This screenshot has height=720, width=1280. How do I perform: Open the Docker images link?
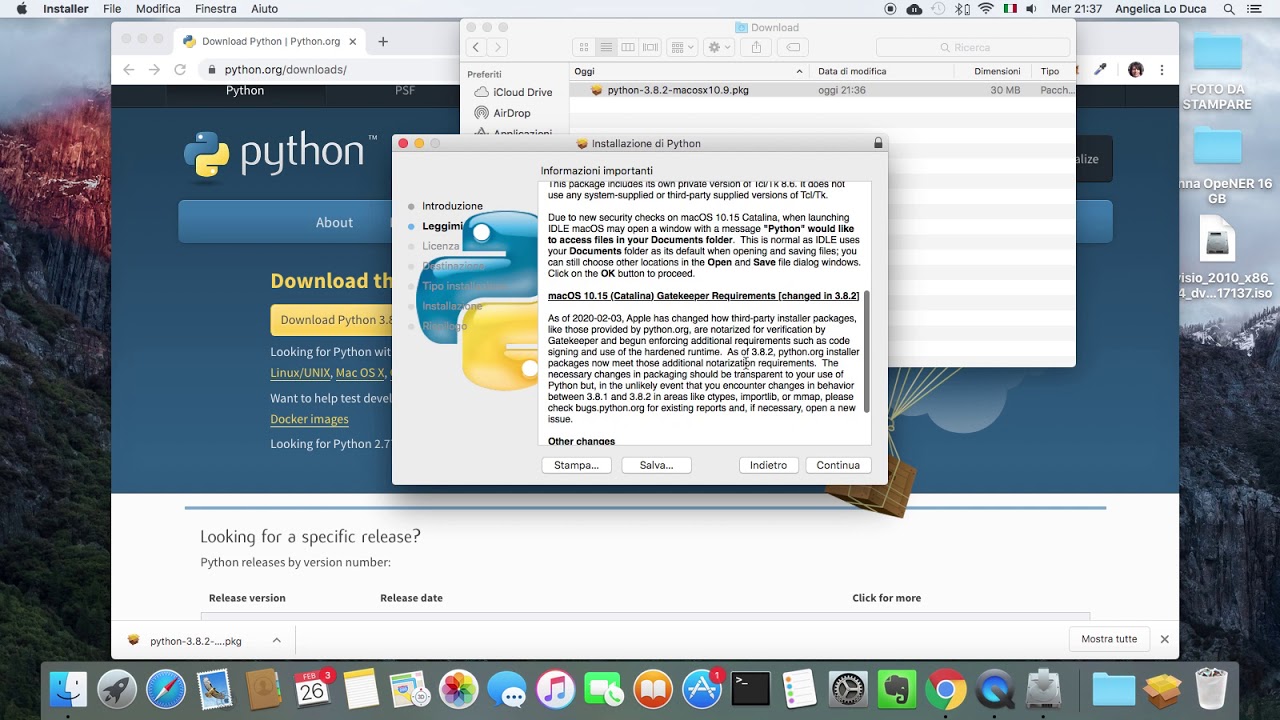309,419
